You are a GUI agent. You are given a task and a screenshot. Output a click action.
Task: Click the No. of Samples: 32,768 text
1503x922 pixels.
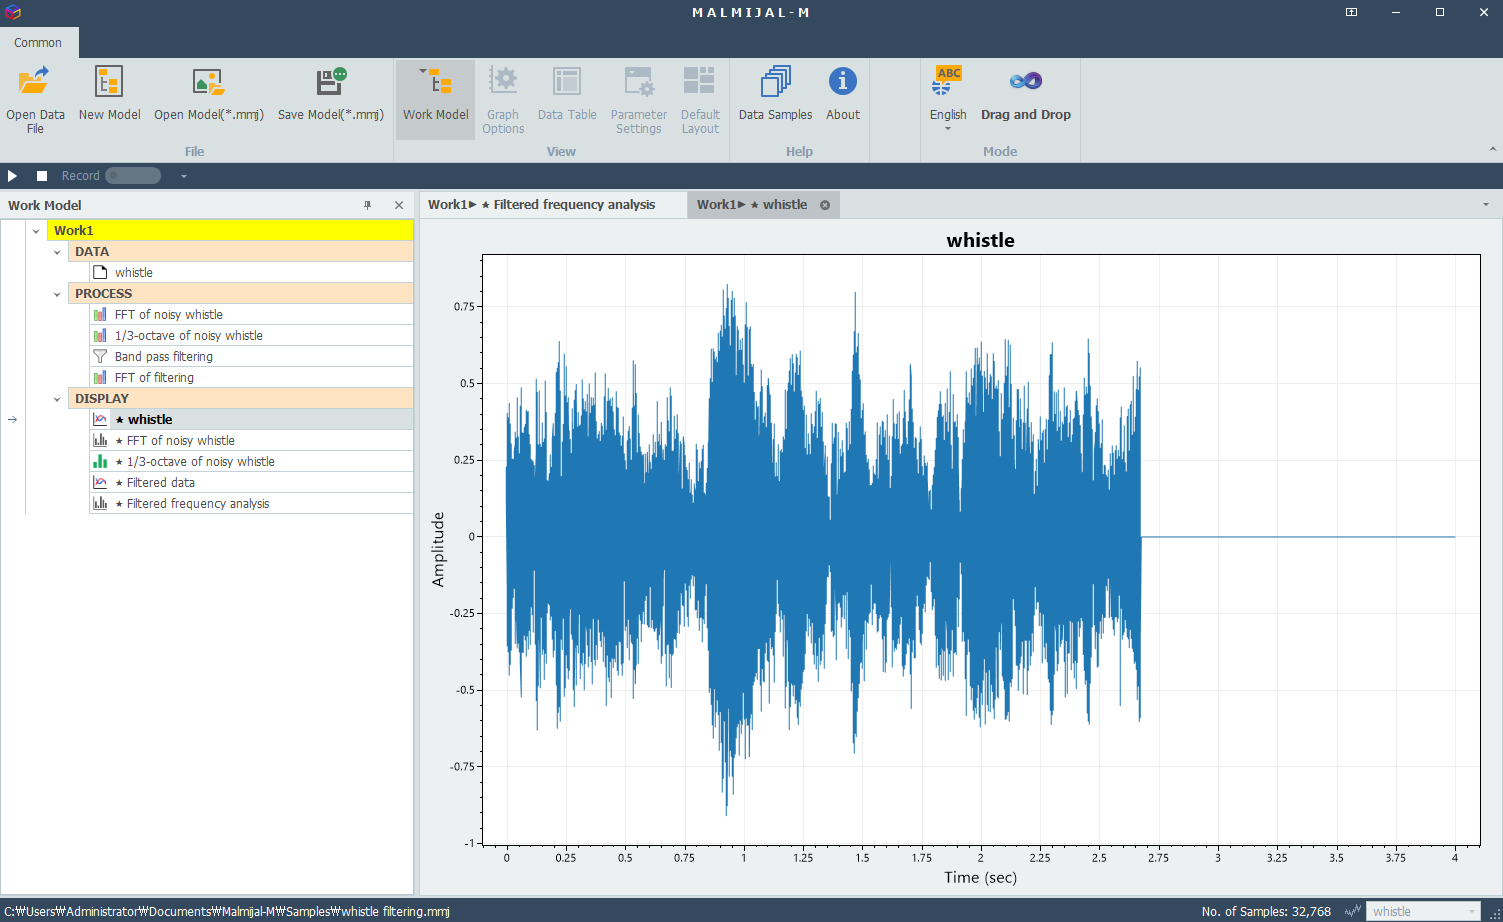coord(1266,911)
